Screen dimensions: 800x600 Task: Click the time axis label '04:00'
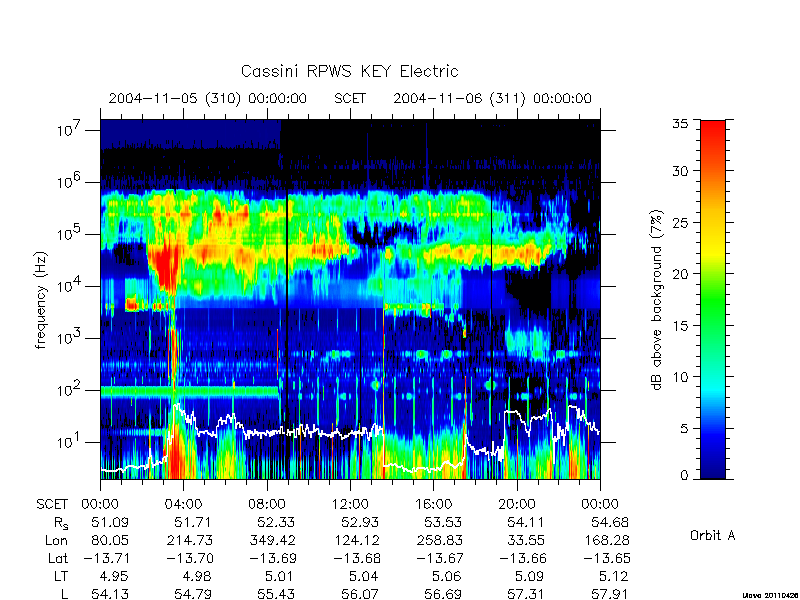(183, 504)
